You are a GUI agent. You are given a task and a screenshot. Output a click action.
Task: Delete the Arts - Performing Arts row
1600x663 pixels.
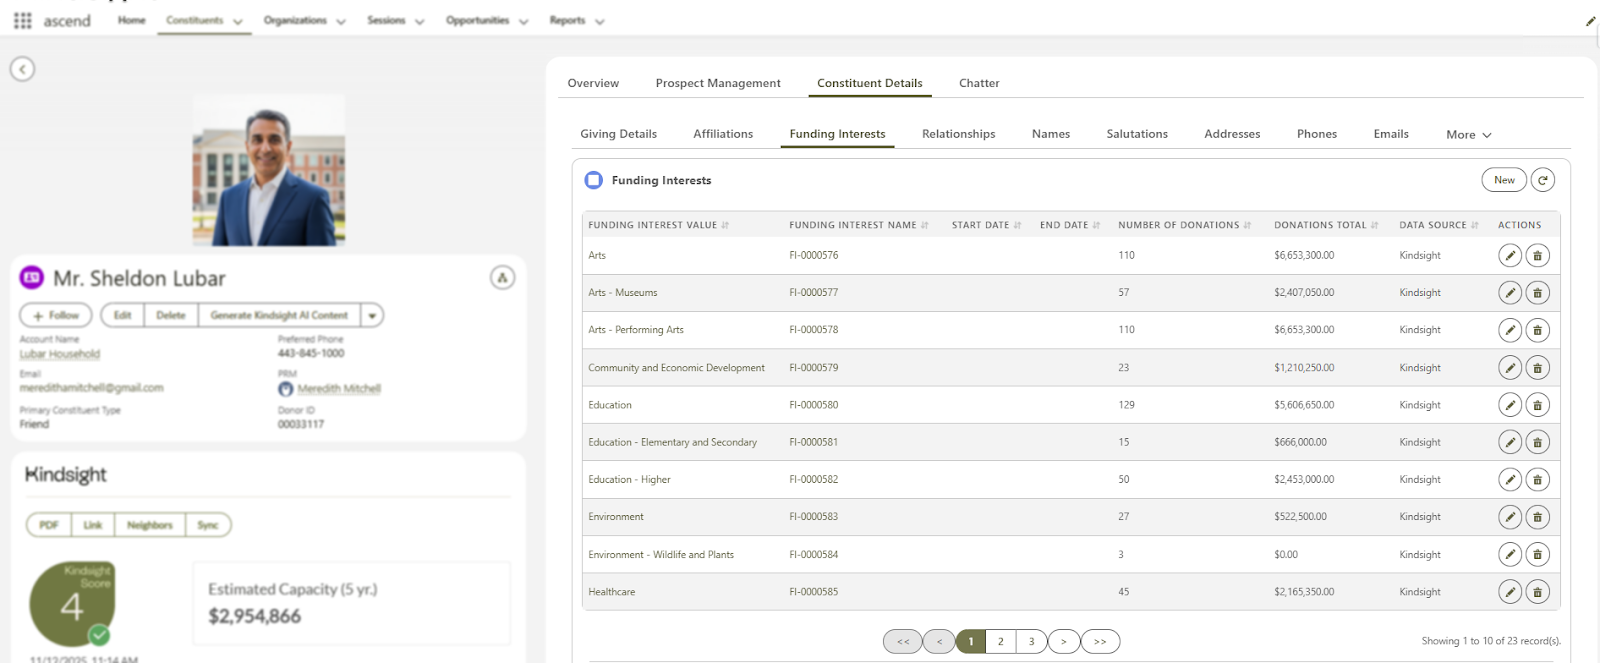pyautogui.click(x=1538, y=330)
